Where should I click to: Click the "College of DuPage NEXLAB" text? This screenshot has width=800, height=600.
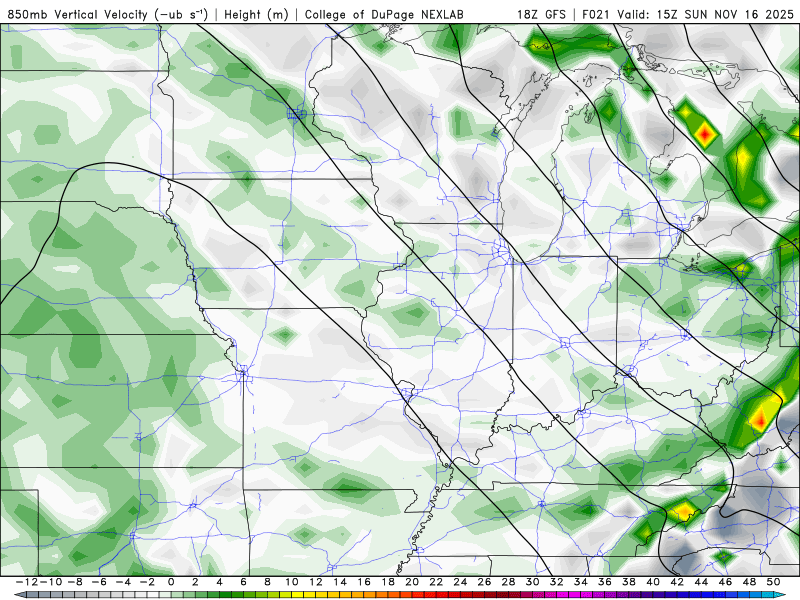point(384,15)
